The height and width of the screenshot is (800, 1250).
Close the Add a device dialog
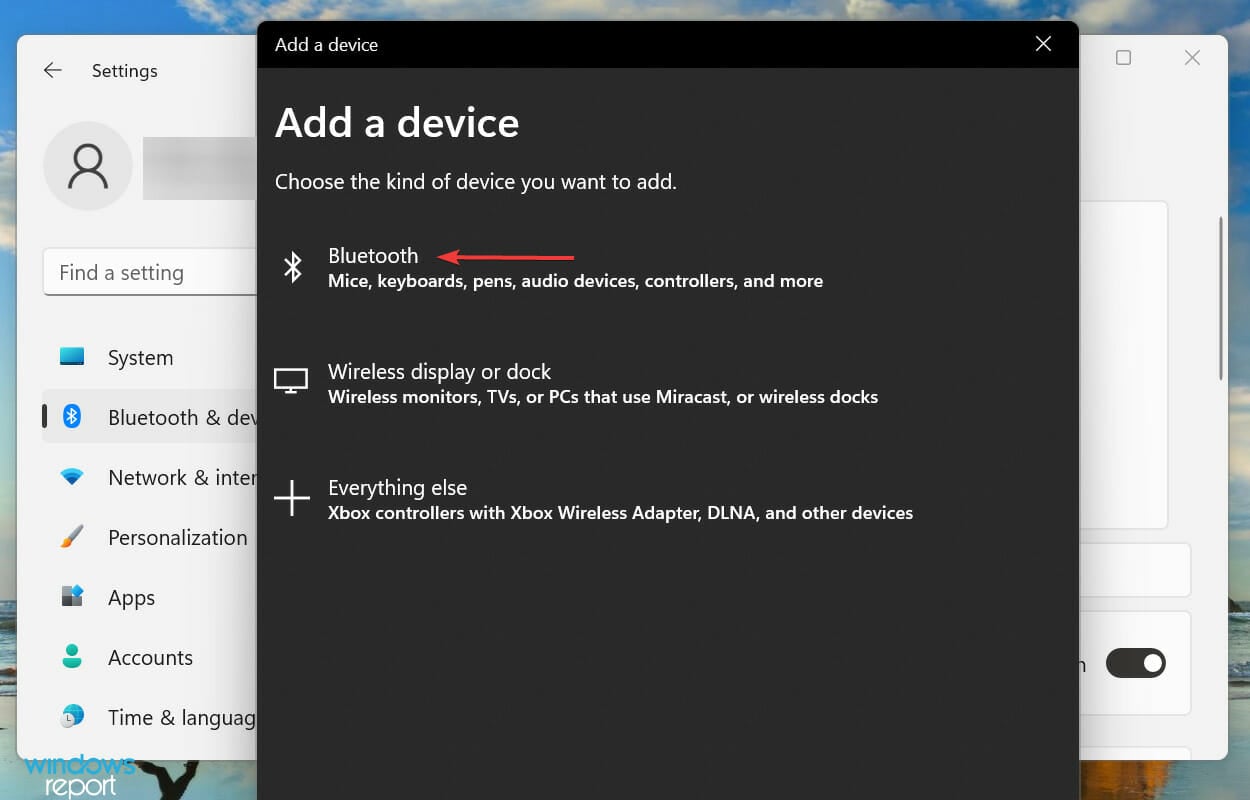[x=1043, y=44]
